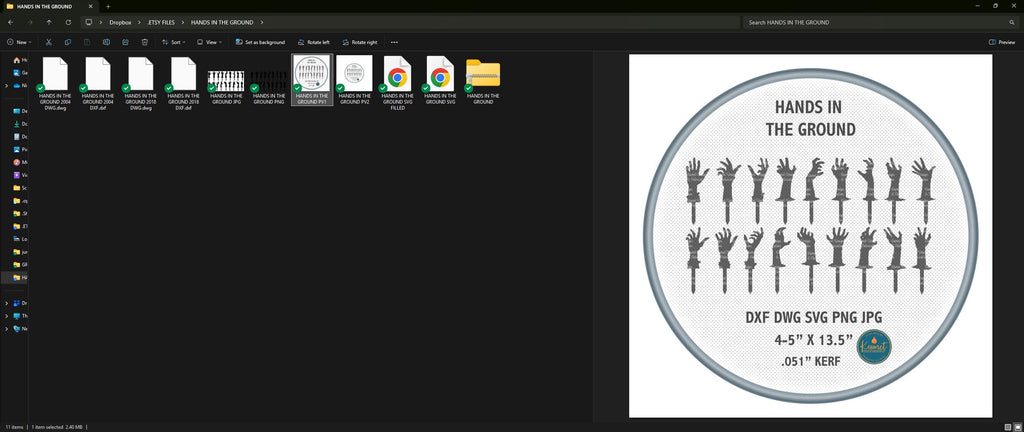This screenshot has width=1024, height=432.
Task: Switch to large thumbnails view in status bar
Action: tap(1016, 427)
